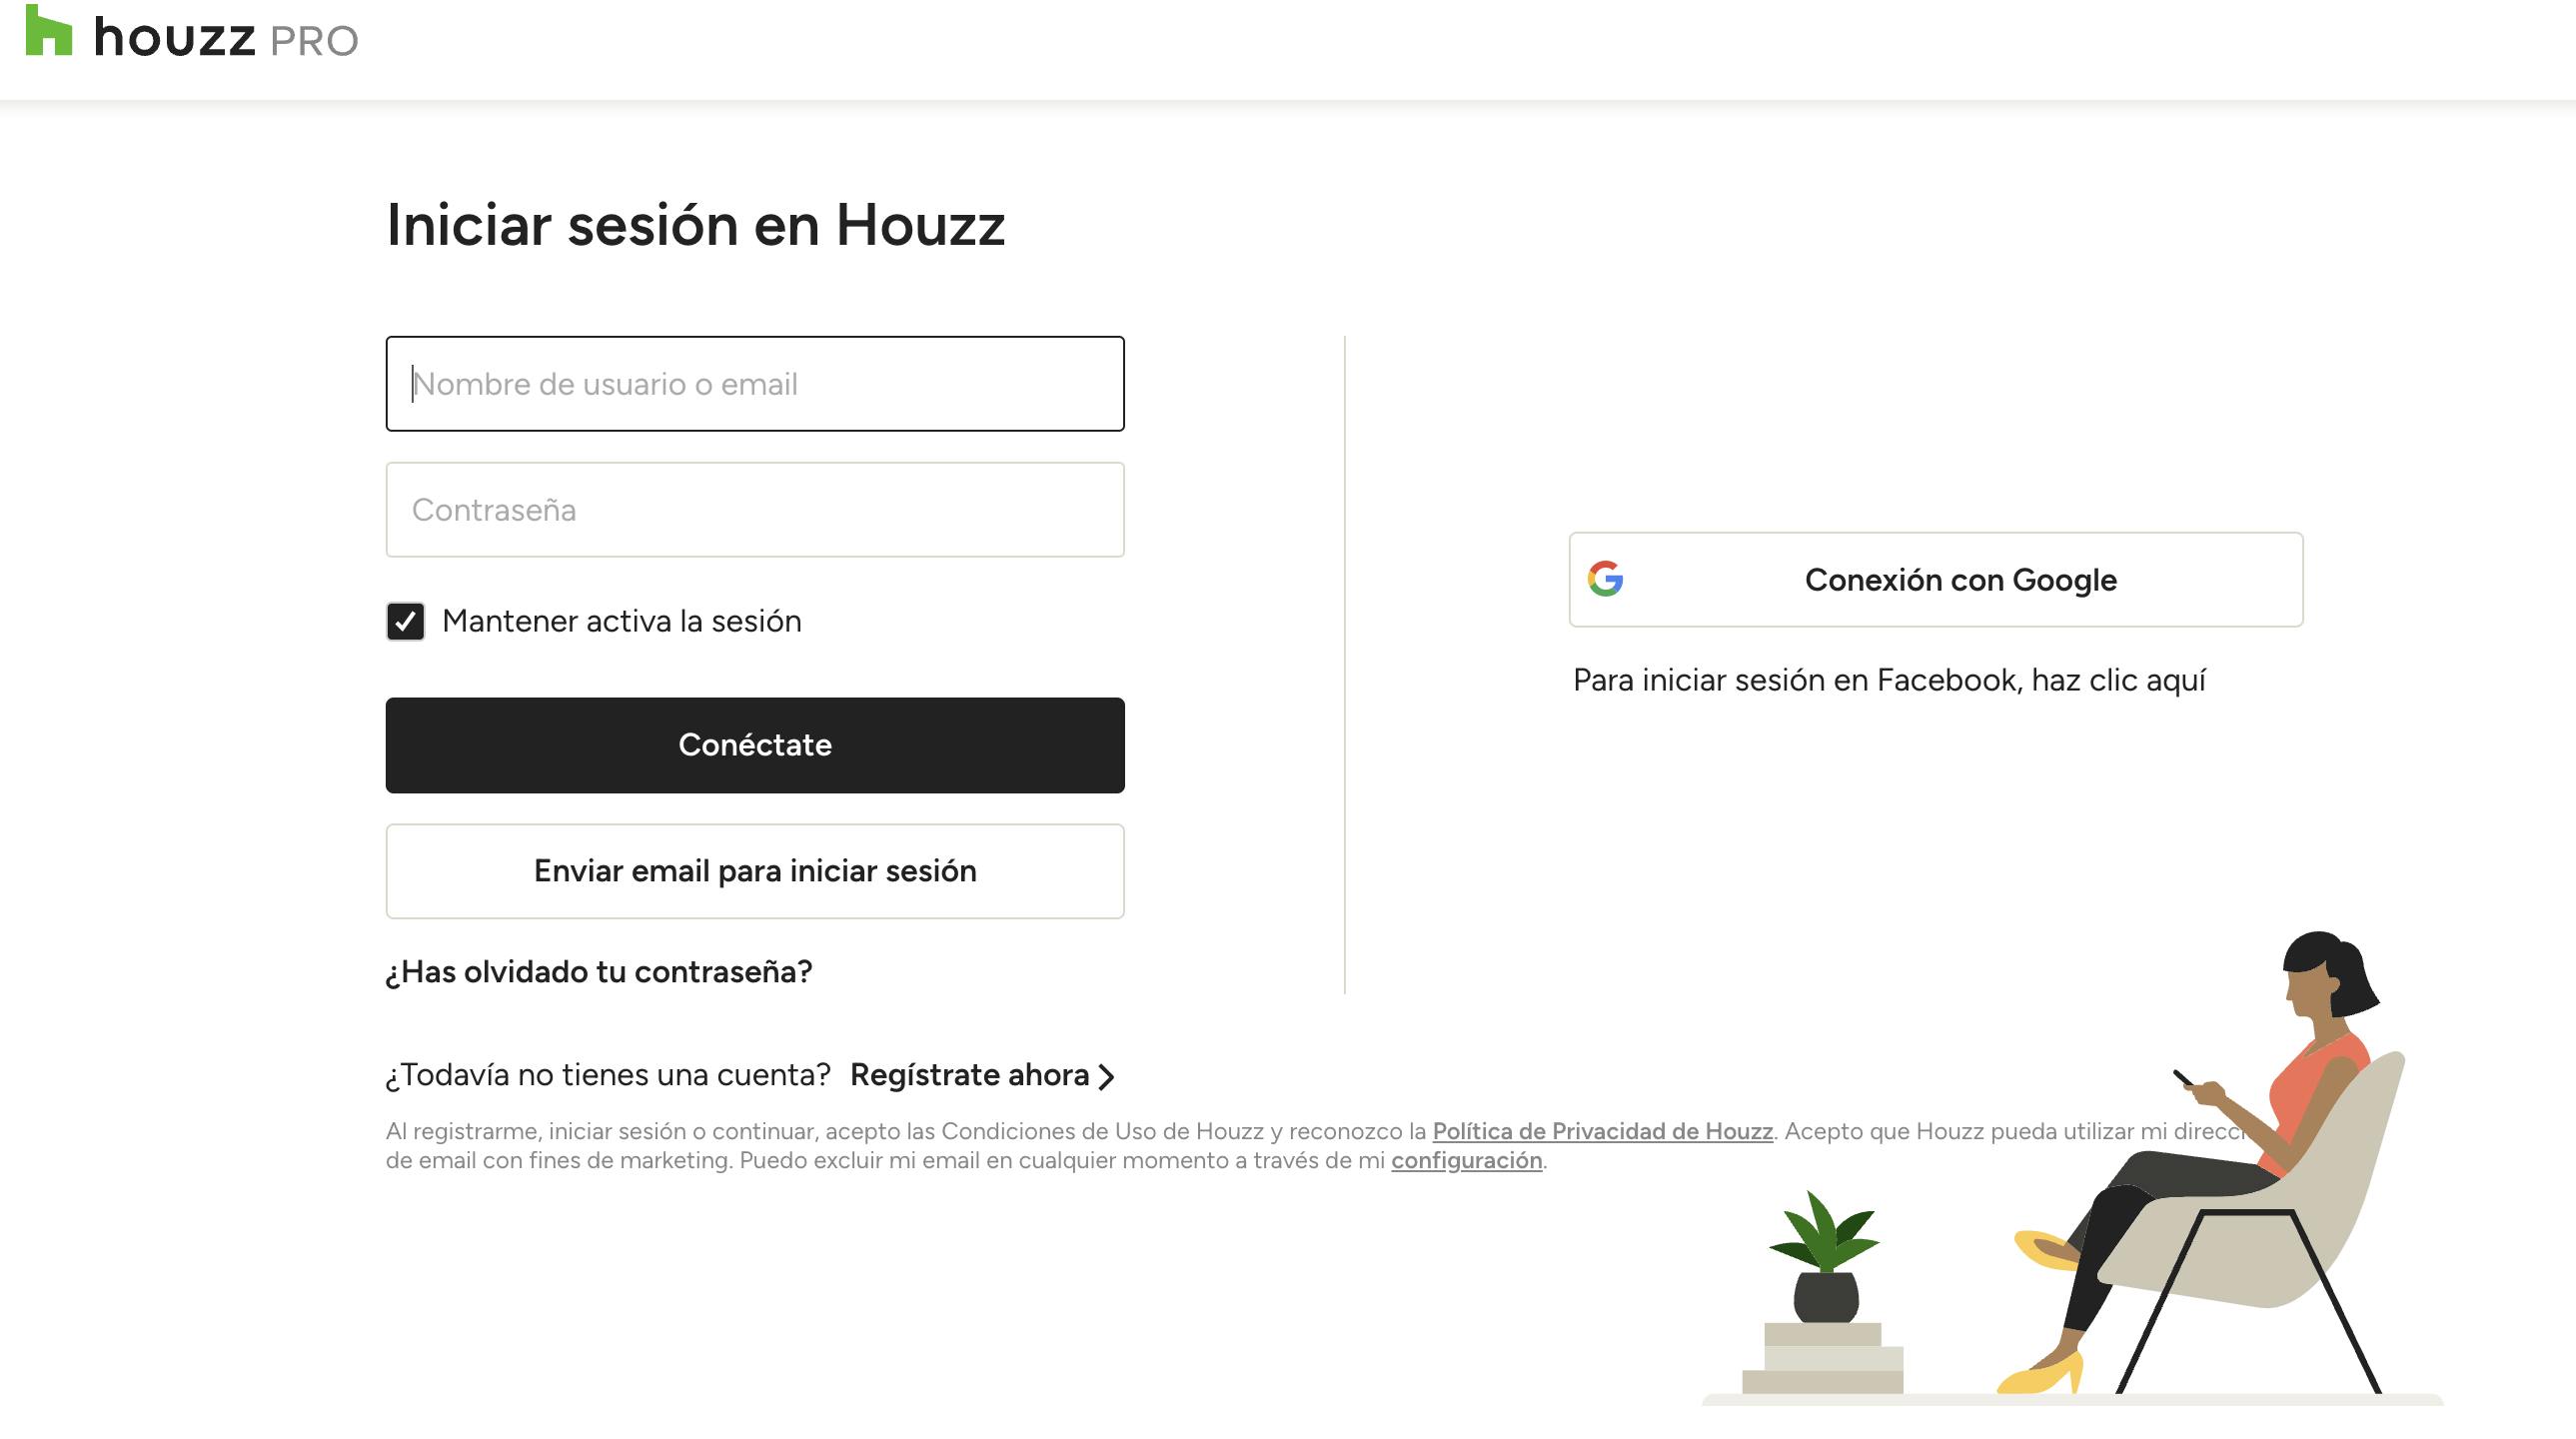Open Política de Privacidad de Houzz
Screen dimensions: 2576x1439
pos(1602,1131)
